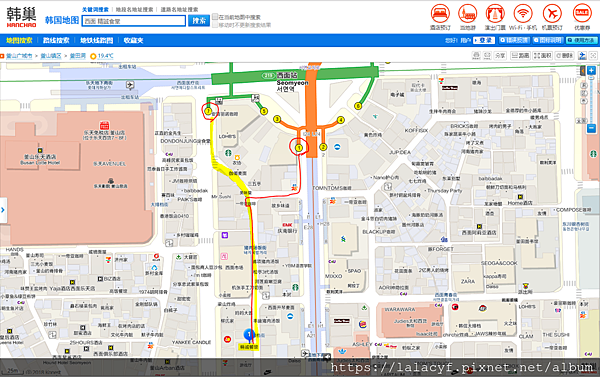Image resolution: width=600 pixels, height=377 pixels.
Task: Click the WARAWARA label on map
Action: (399, 309)
